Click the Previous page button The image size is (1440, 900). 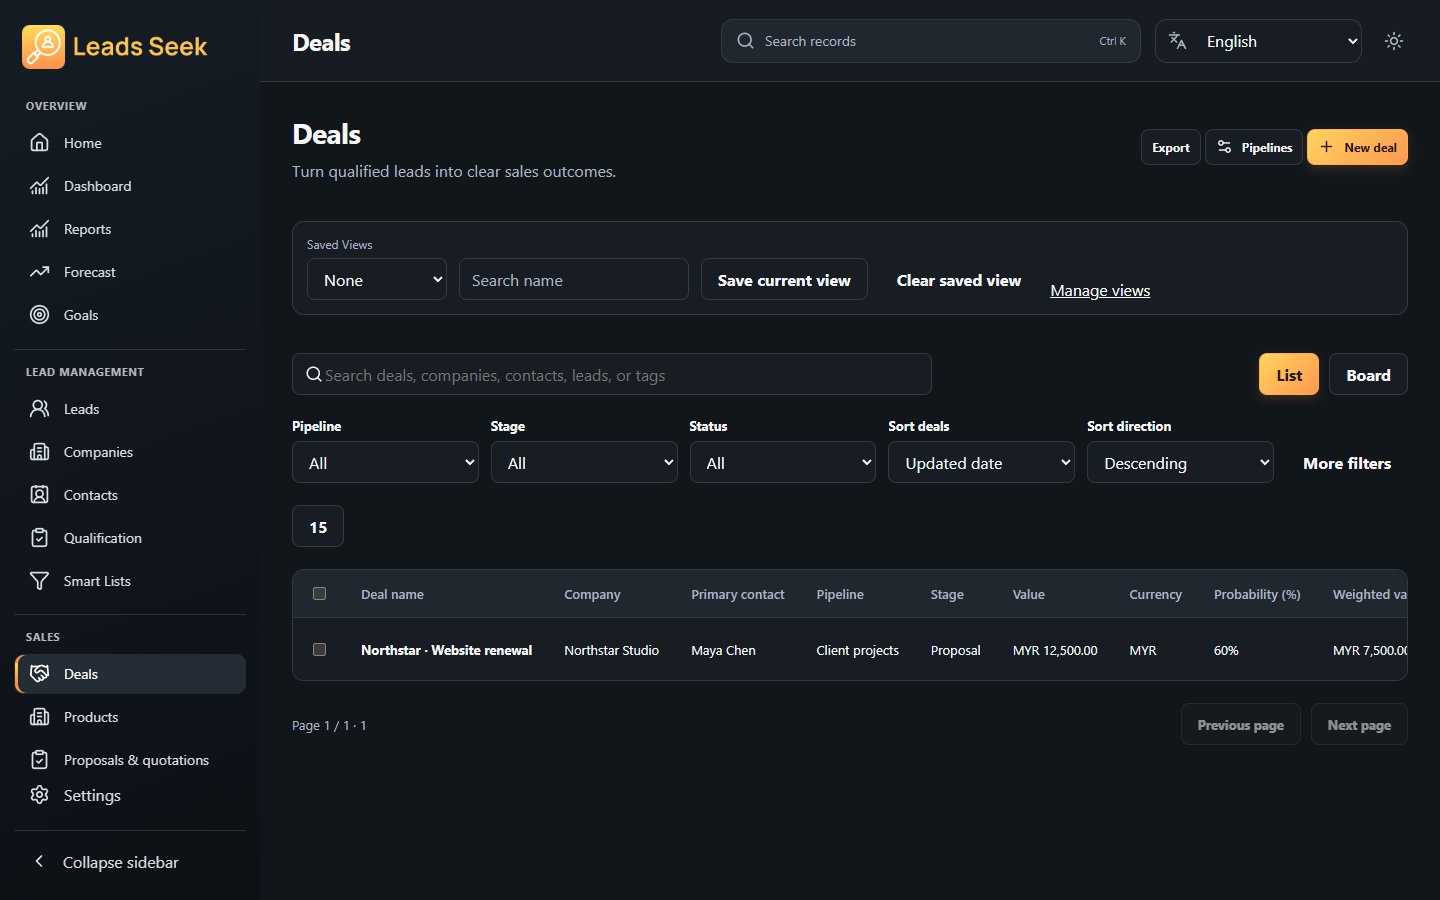[x=1240, y=725]
